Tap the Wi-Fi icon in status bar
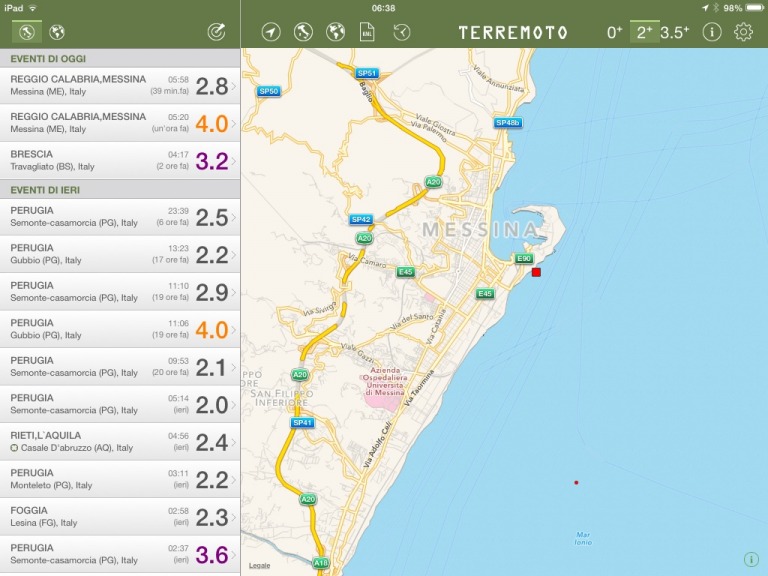Screen dimensions: 768x576 [33, 8]
